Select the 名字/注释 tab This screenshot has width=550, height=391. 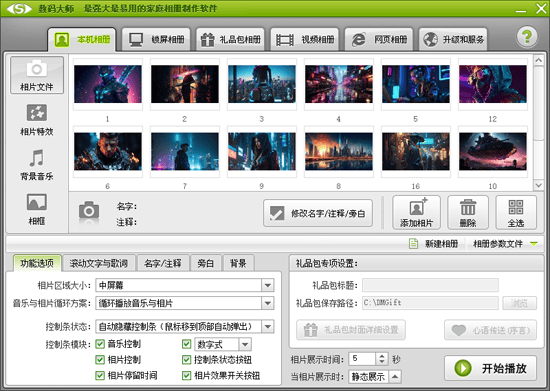163,263
